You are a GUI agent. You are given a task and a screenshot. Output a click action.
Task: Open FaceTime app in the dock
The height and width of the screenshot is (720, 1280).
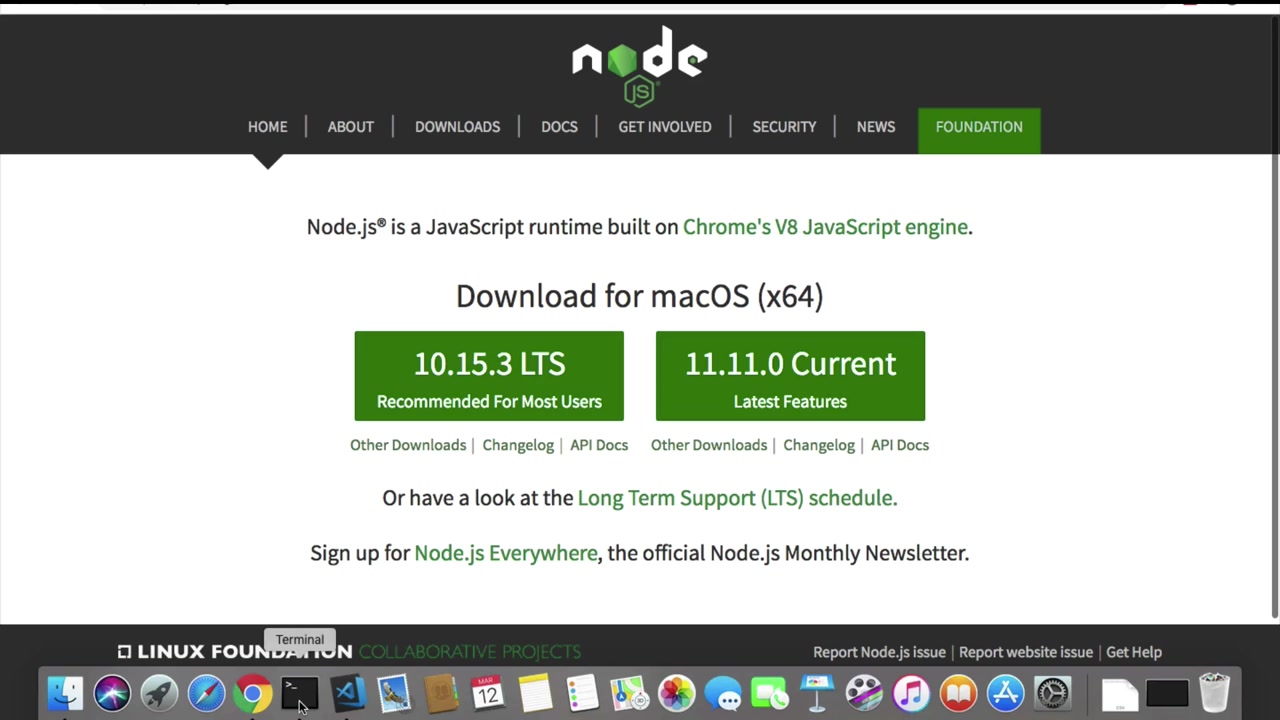770,693
